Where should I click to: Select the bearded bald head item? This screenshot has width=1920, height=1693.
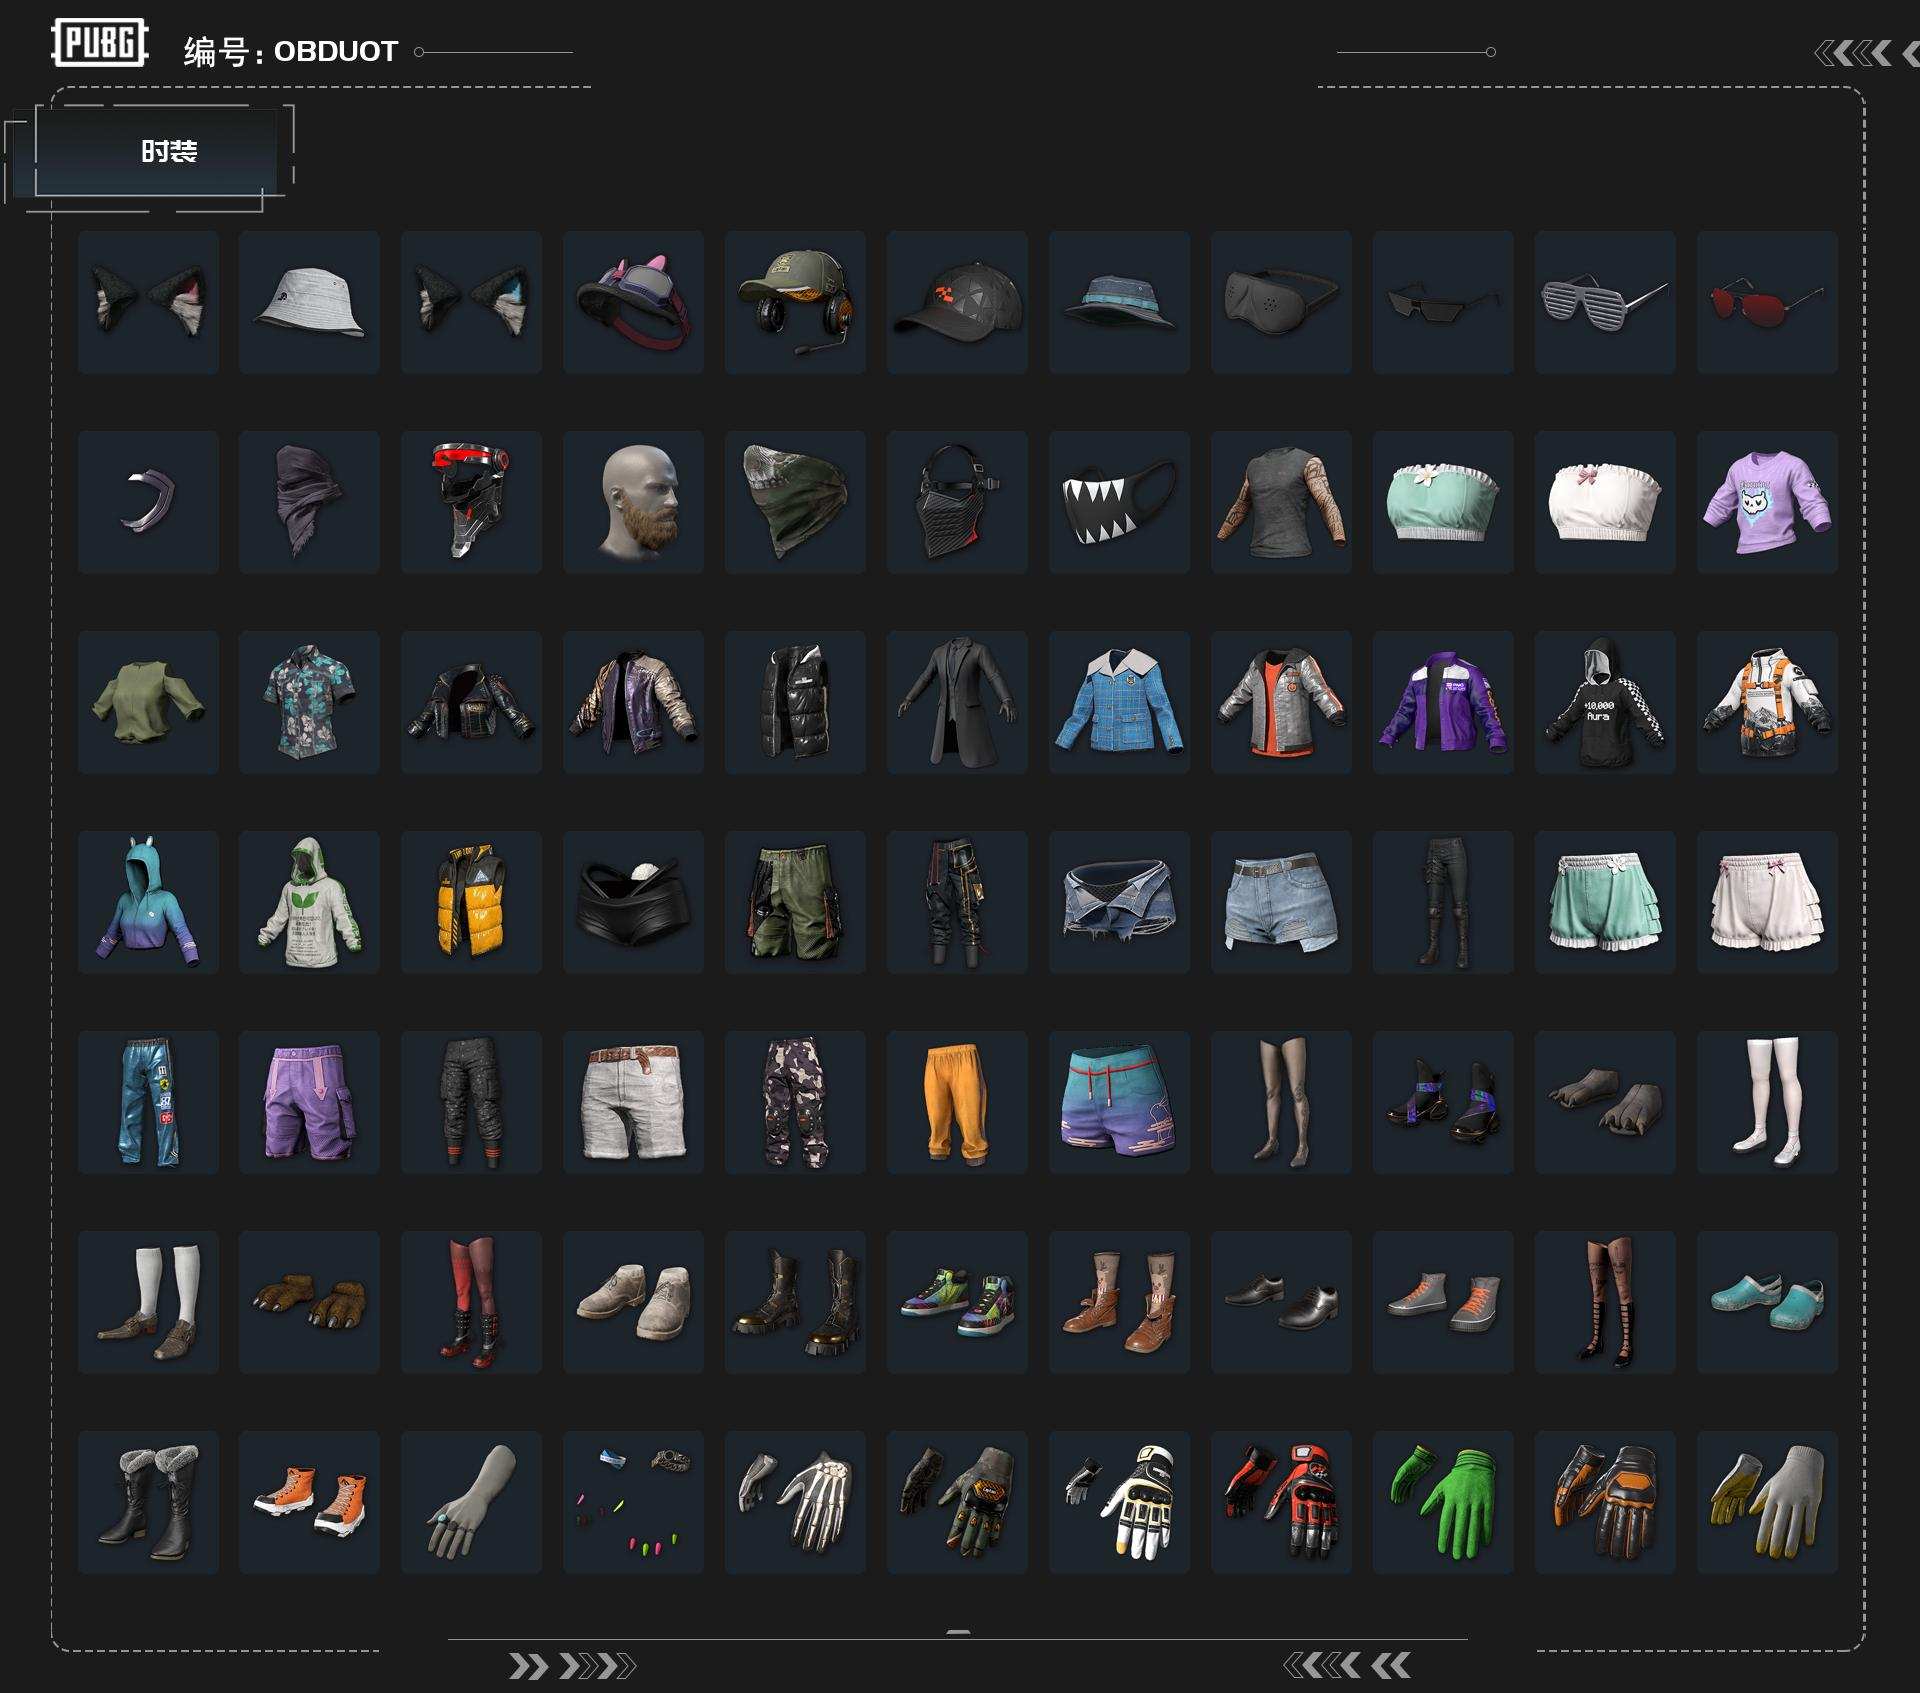pos(633,502)
